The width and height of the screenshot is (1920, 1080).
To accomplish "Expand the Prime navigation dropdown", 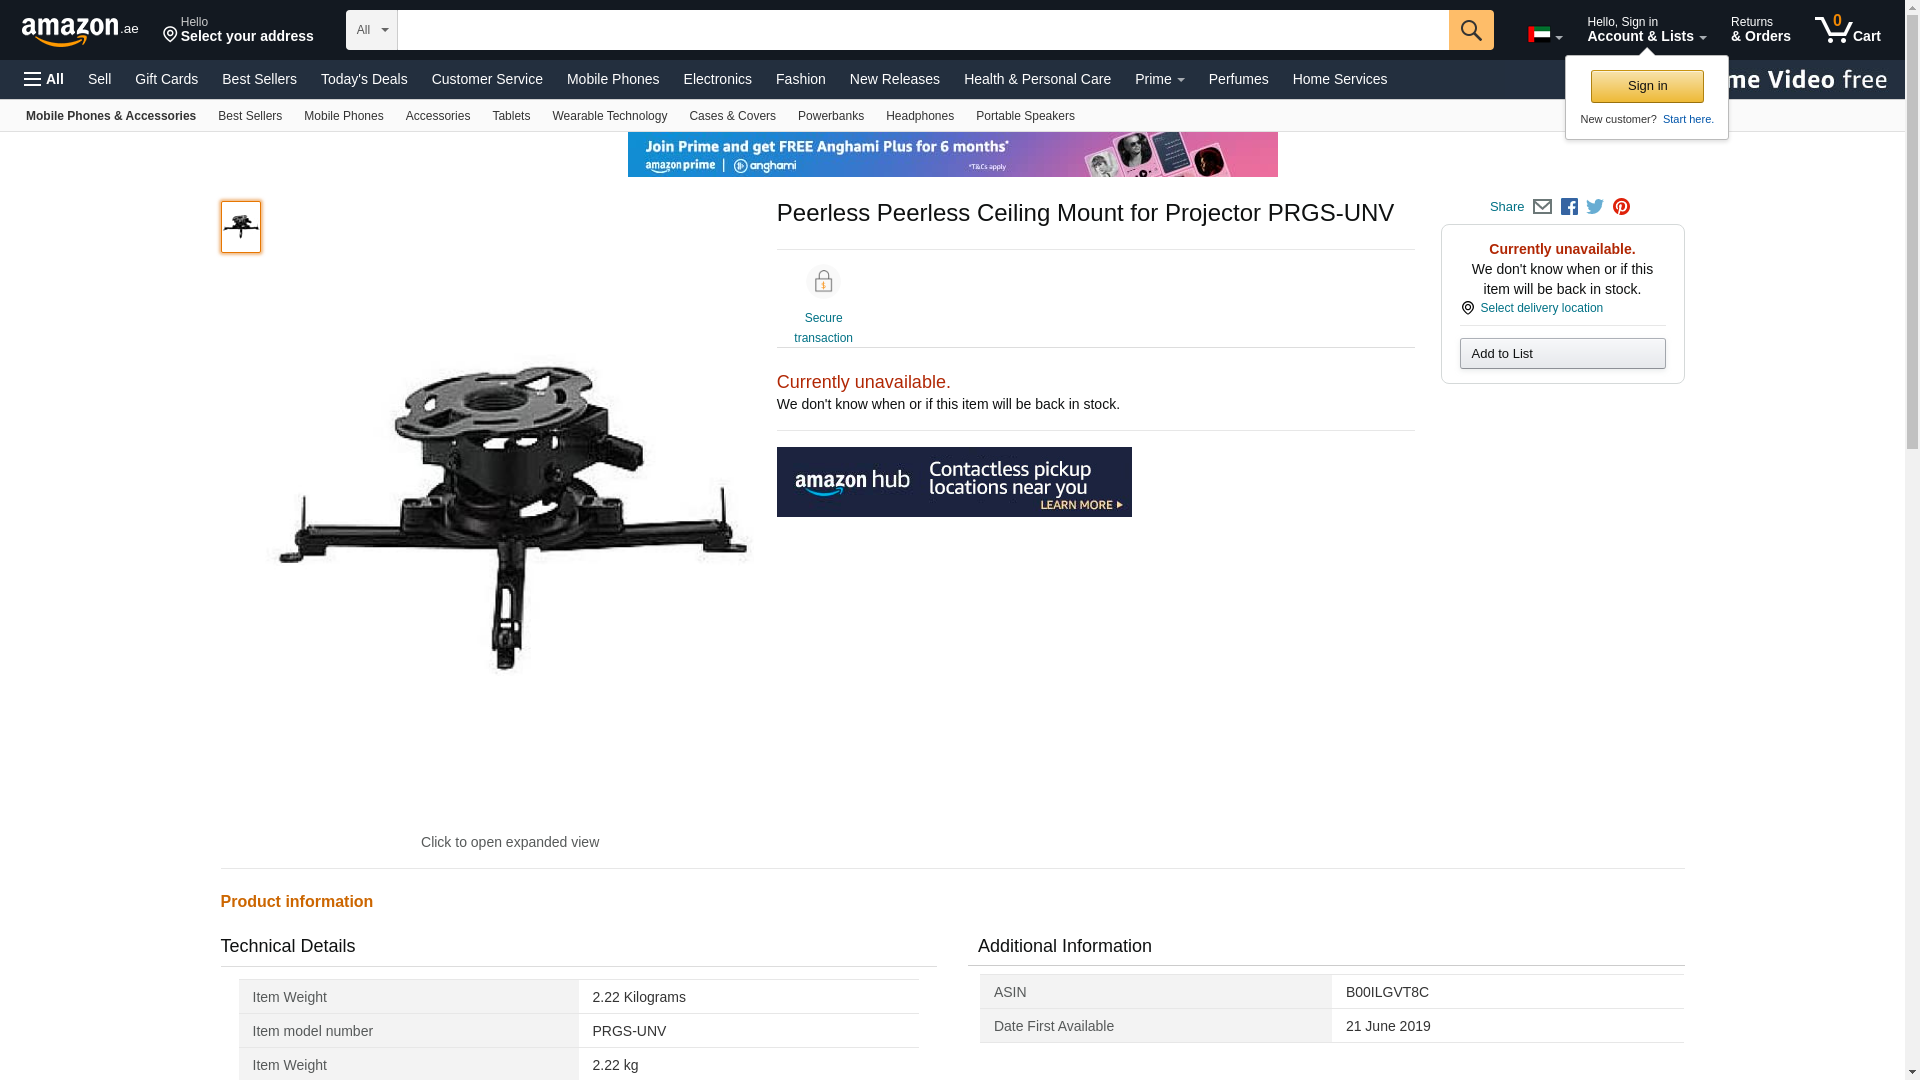I will (x=1159, y=79).
